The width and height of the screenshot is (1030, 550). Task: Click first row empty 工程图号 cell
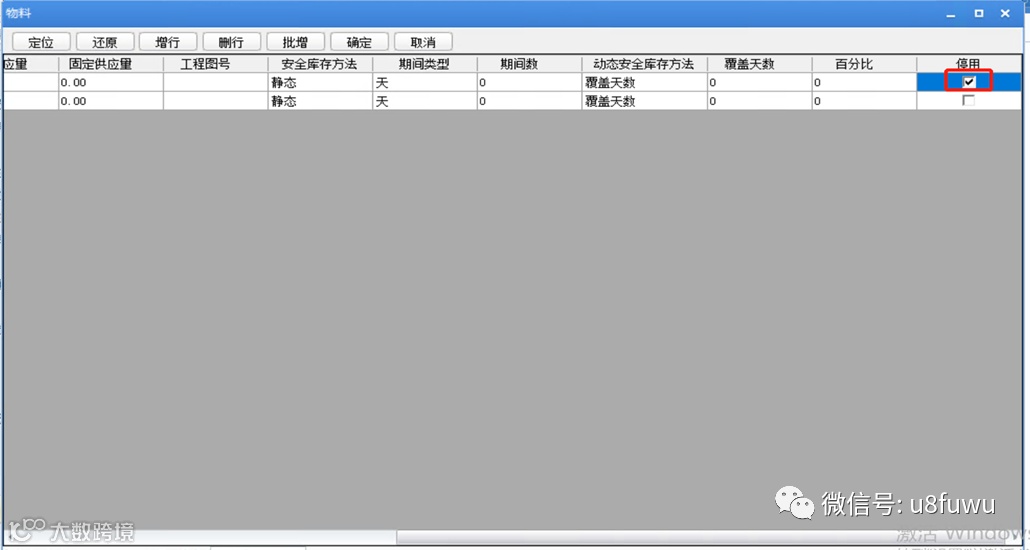point(215,82)
